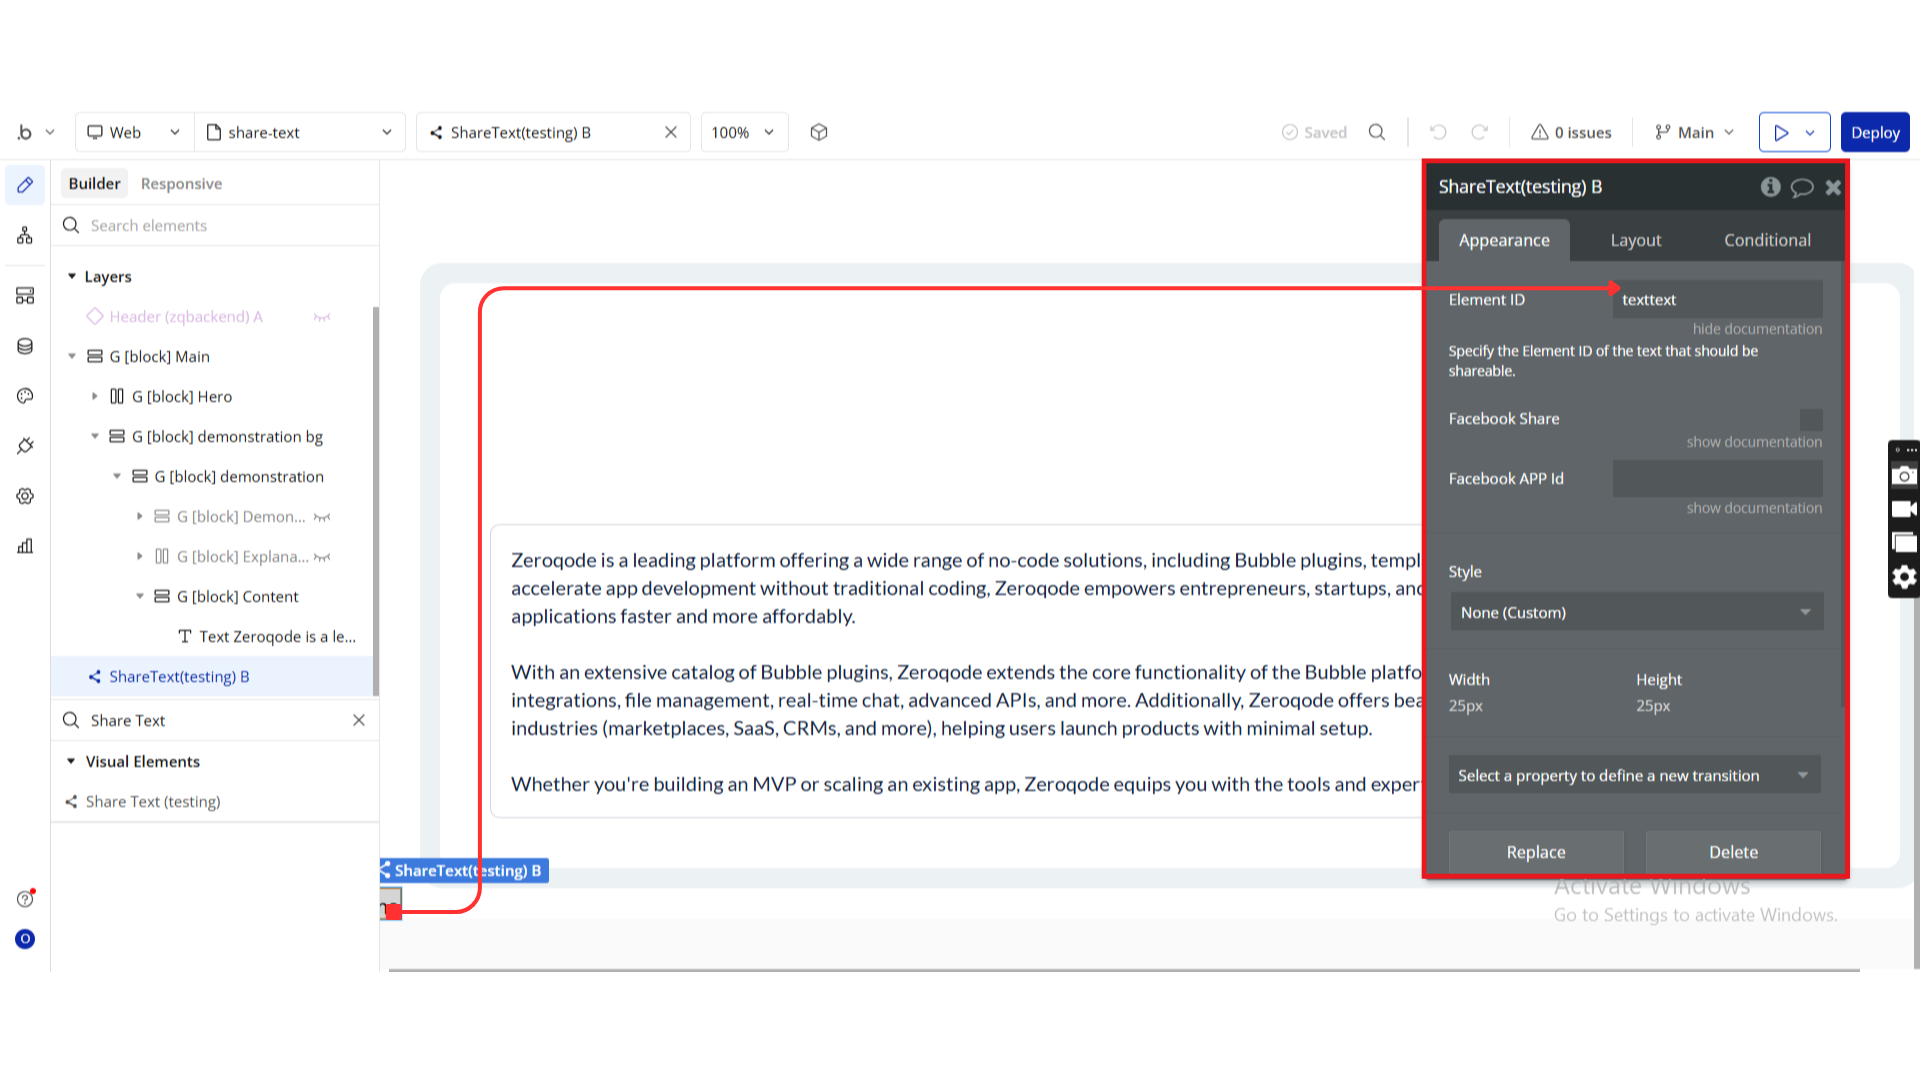Screen dimensions: 1920x1080
Task: Open the Workflow tab icon in sidebar
Action: [x=25, y=236]
